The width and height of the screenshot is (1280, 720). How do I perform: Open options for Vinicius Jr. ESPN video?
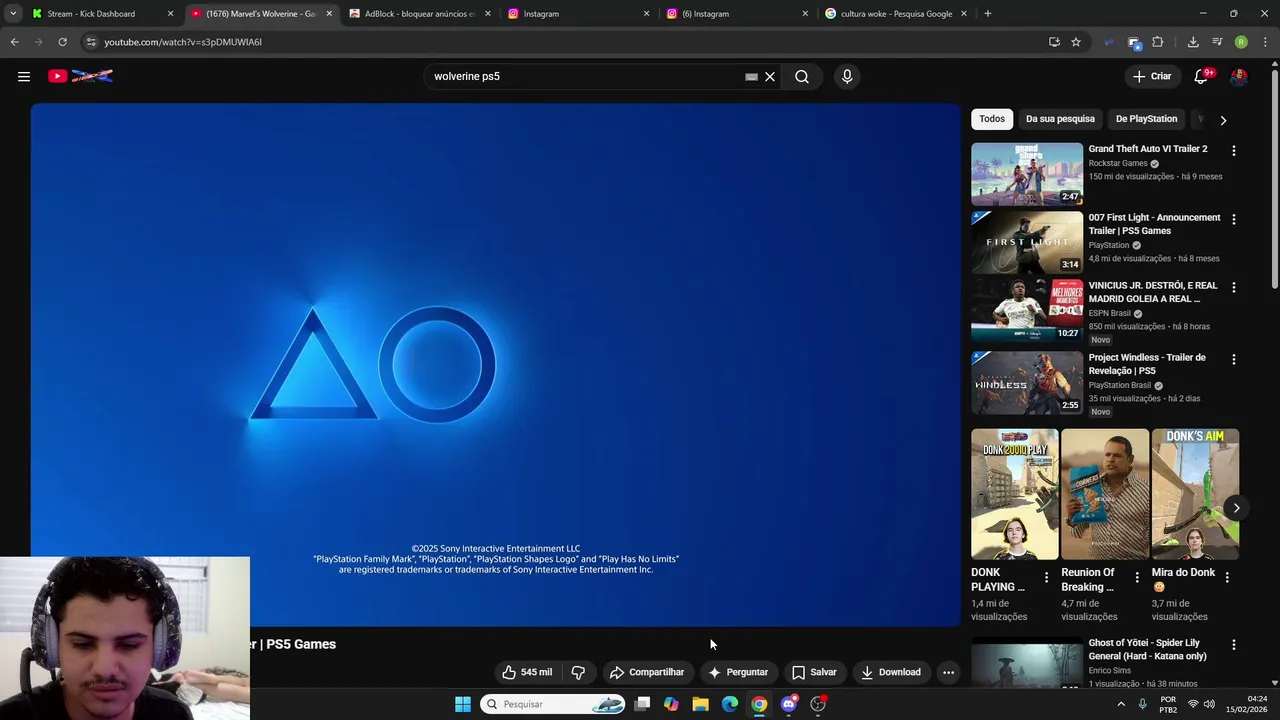click(x=1233, y=287)
